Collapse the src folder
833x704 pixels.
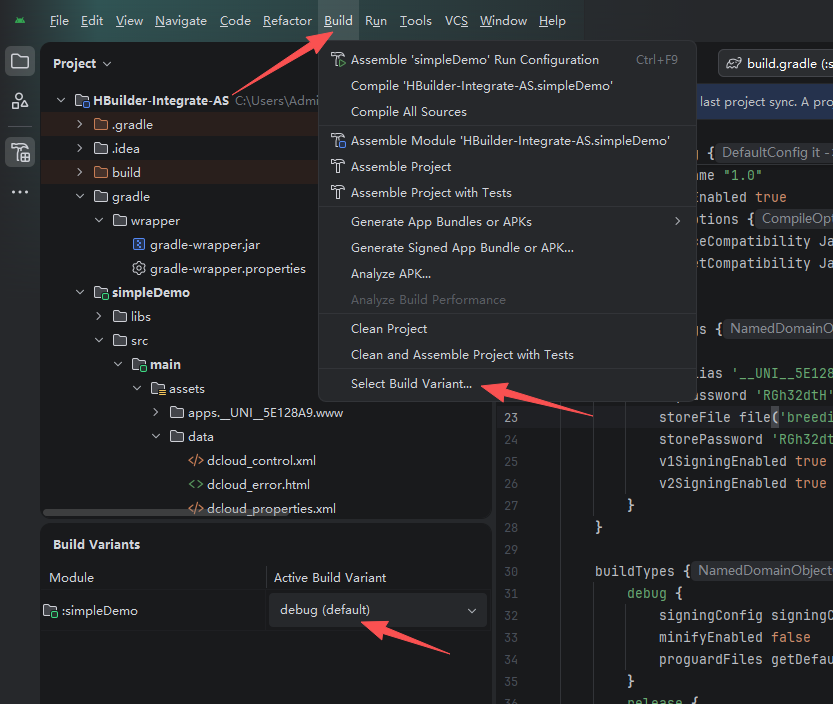point(99,340)
